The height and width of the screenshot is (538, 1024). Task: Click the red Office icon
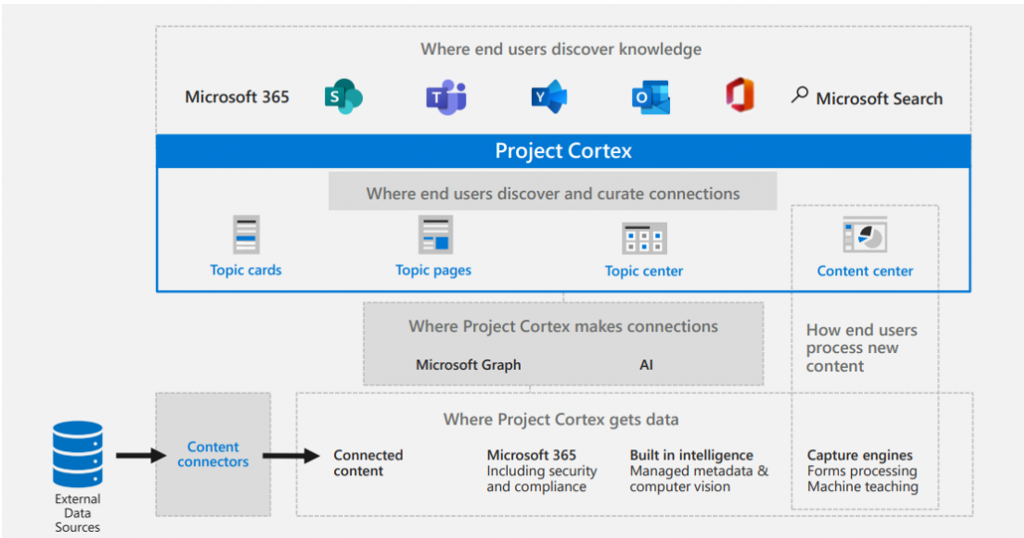(x=741, y=95)
